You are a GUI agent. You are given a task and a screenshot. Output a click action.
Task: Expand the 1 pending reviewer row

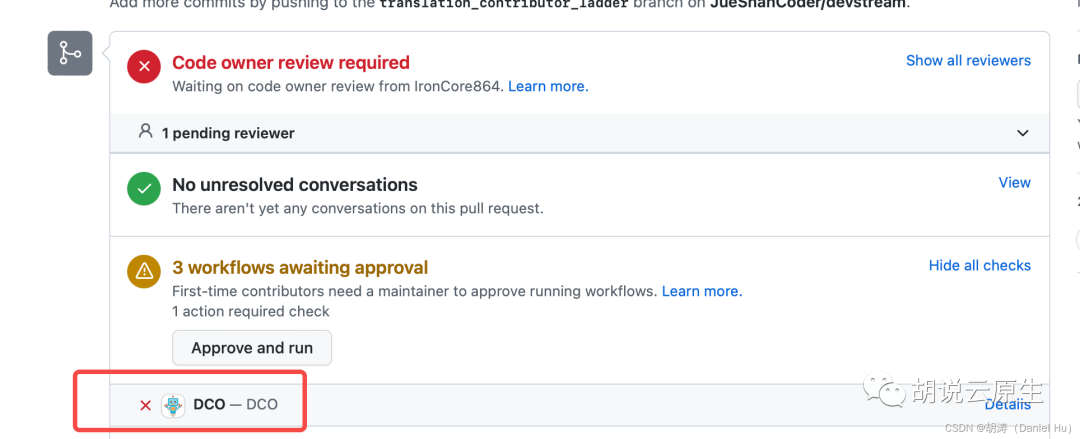point(228,133)
